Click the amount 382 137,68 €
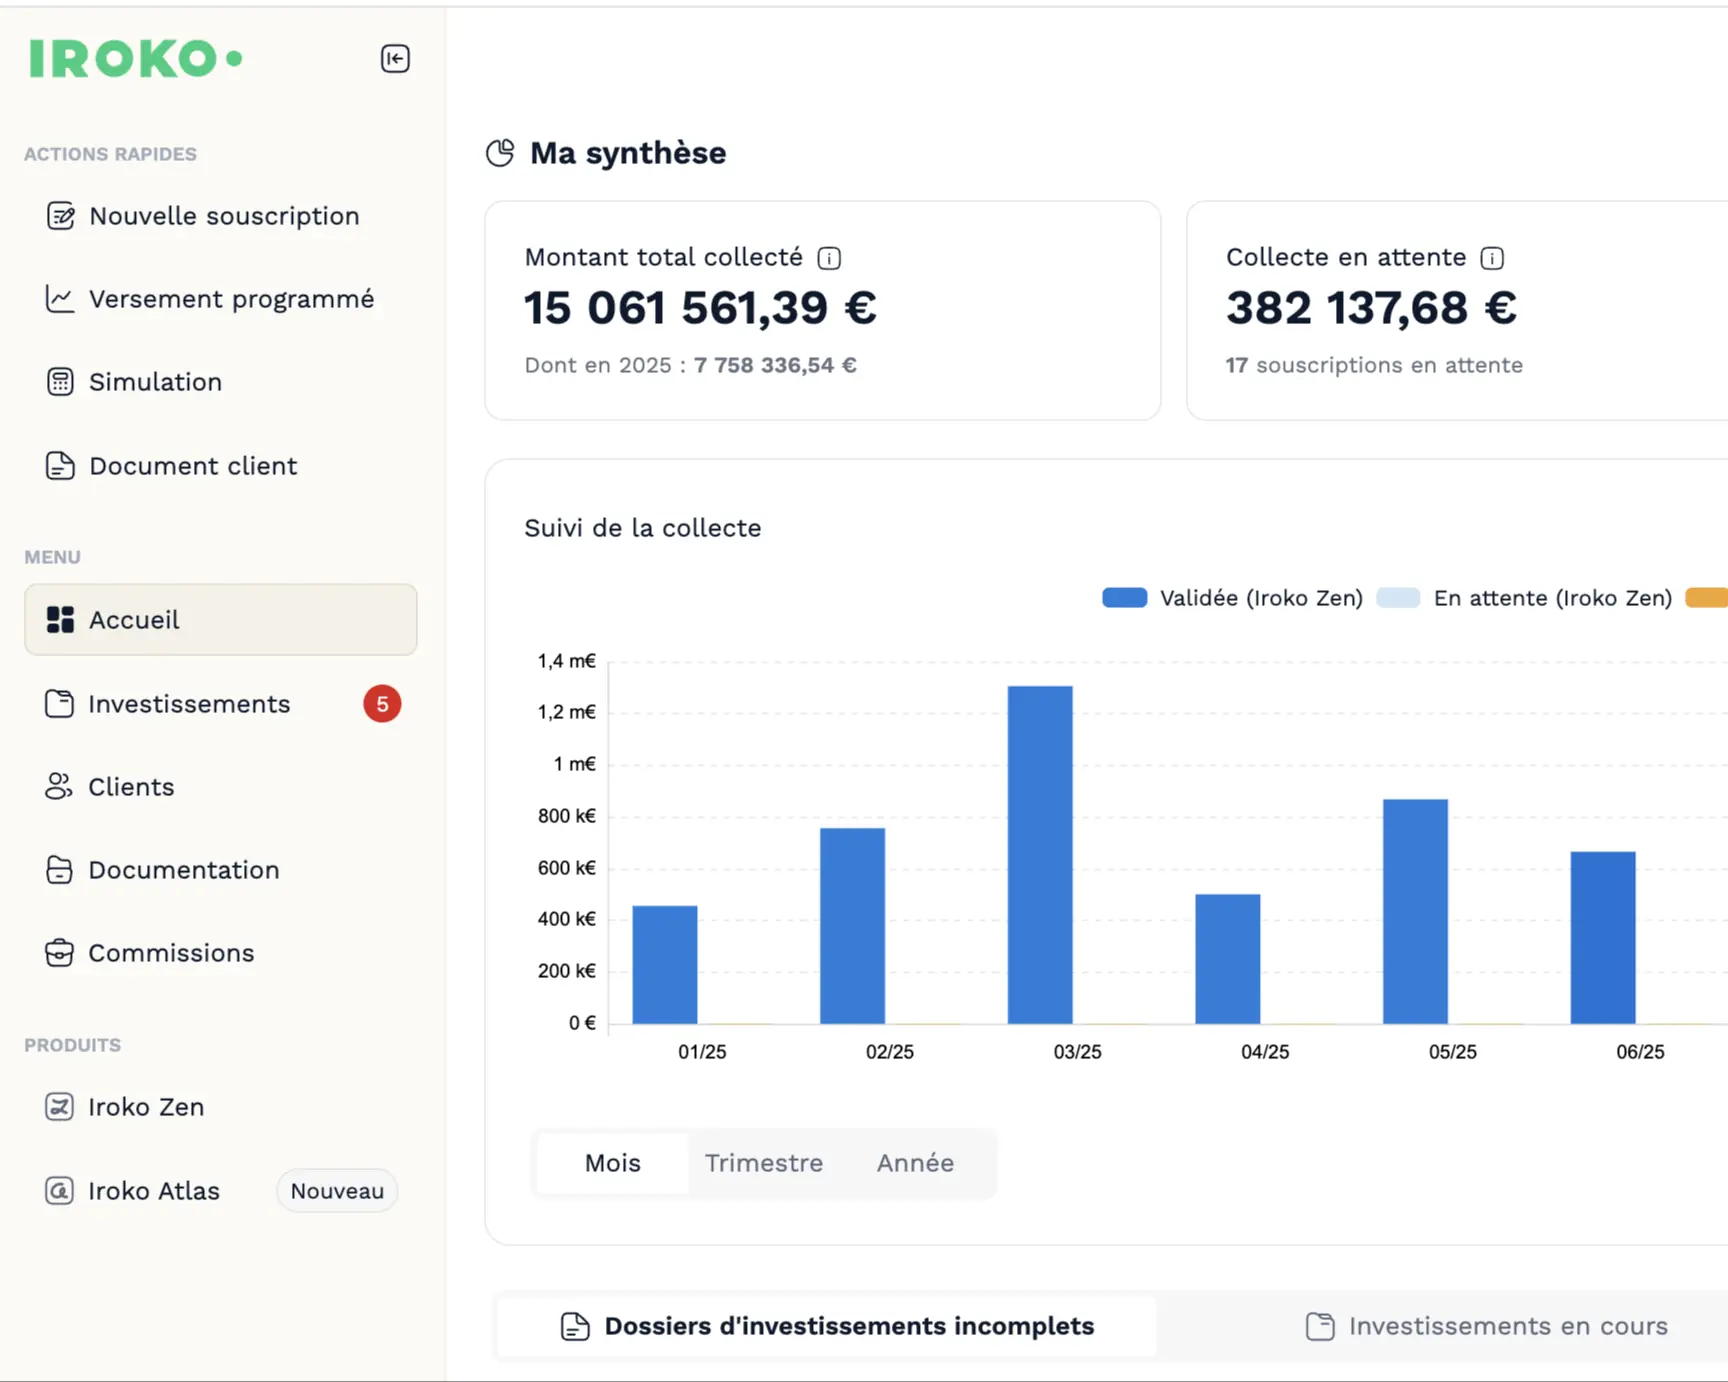 click(1371, 308)
